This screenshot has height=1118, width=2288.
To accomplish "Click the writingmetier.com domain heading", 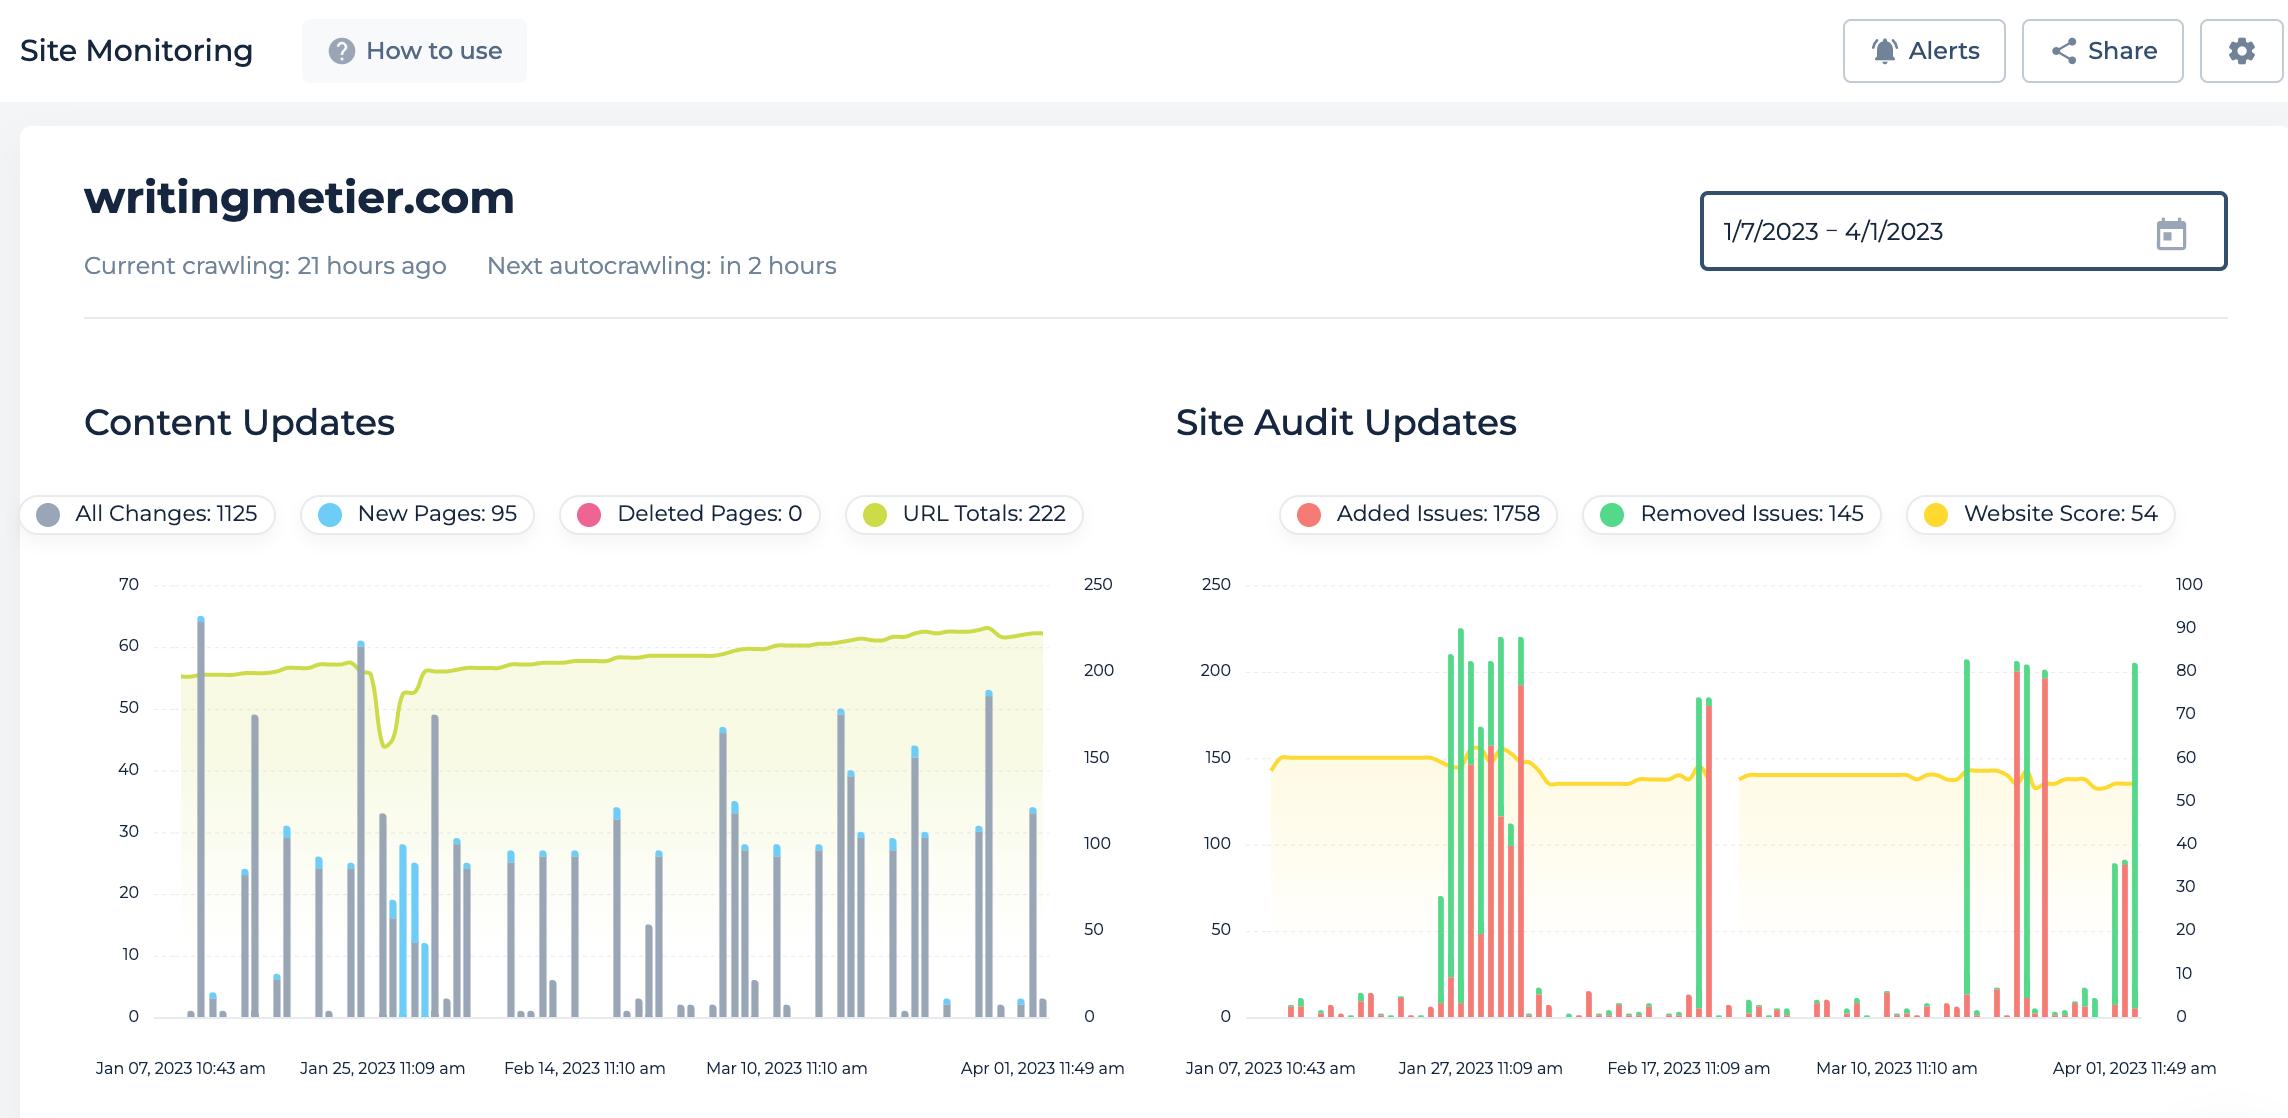I will pyautogui.click(x=299, y=198).
